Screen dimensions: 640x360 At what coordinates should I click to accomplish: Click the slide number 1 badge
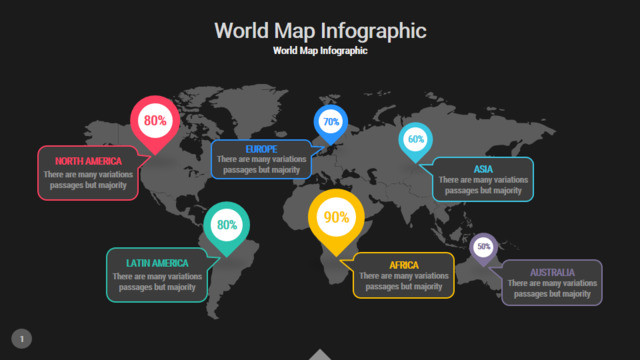[x=22, y=339]
